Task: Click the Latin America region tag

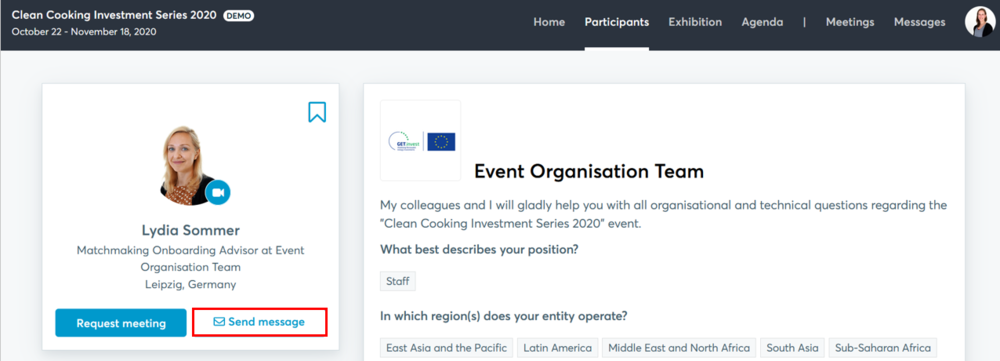Action: tap(557, 348)
